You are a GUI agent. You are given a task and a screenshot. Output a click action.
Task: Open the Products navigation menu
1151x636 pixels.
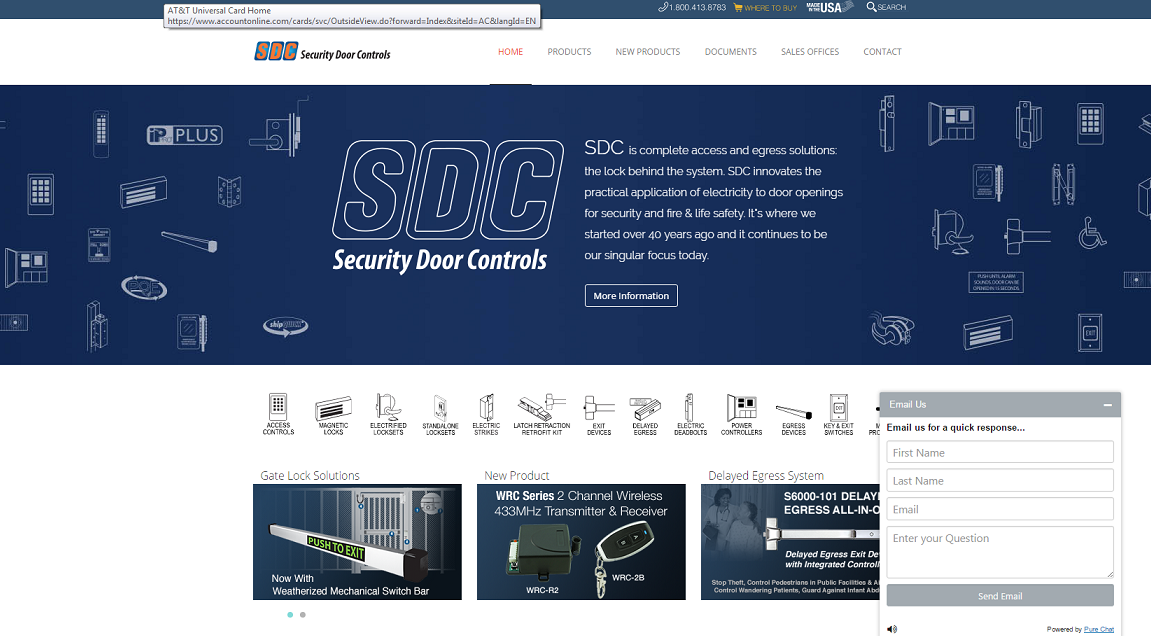coord(569,51)
